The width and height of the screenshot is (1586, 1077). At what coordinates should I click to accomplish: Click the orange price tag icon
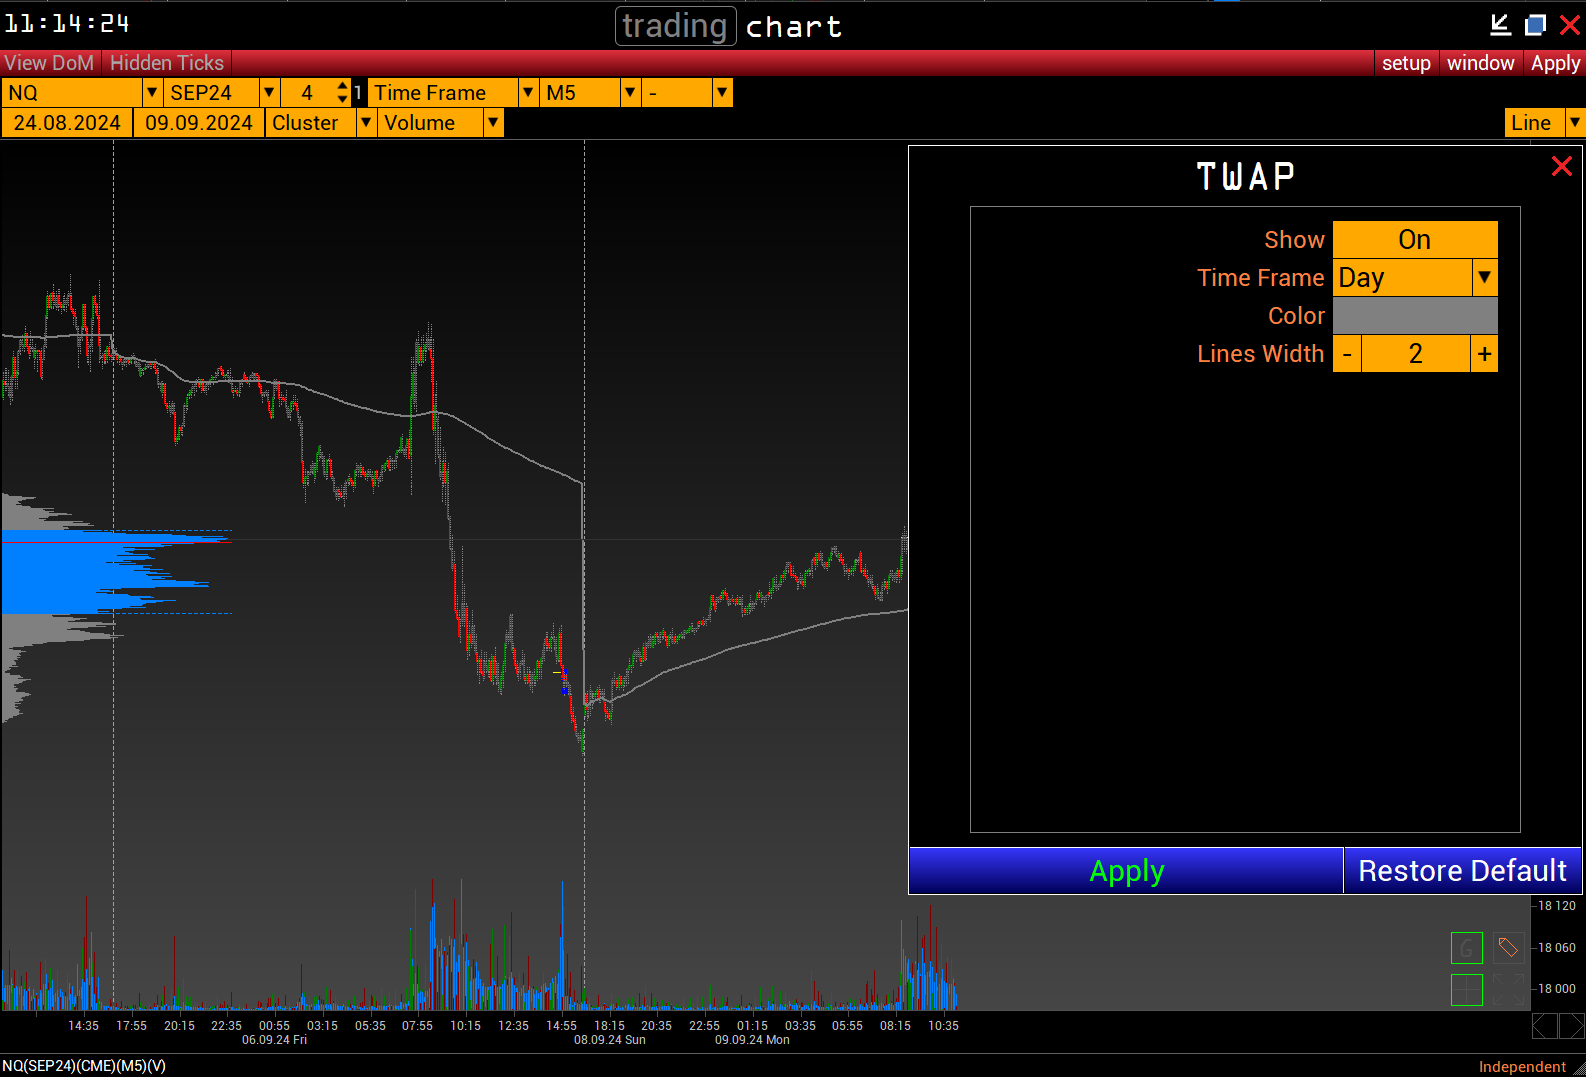click(x=1508, y=947)
